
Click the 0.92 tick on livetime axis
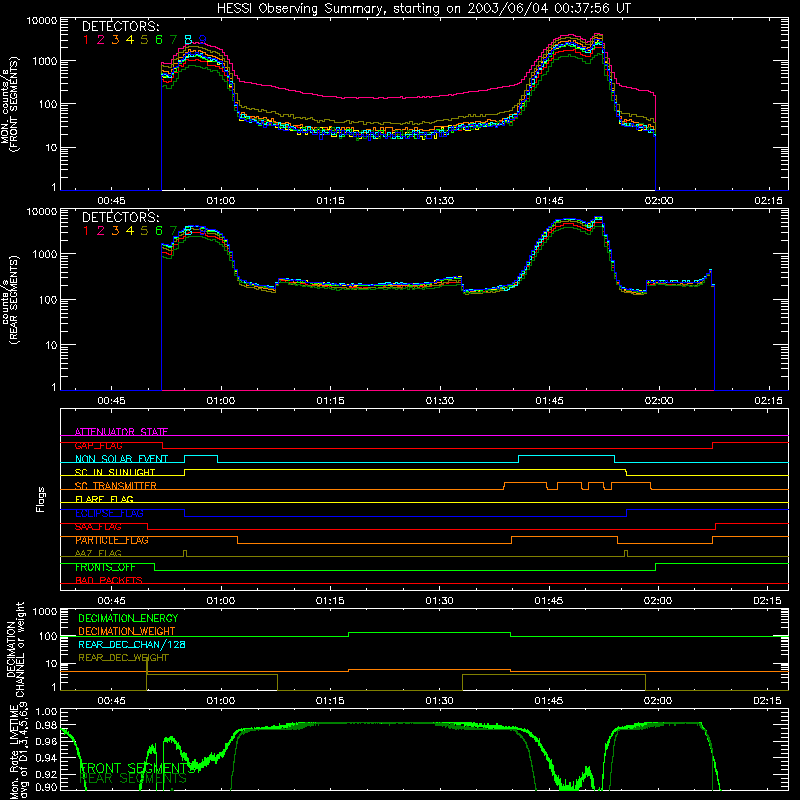[47, 773]
